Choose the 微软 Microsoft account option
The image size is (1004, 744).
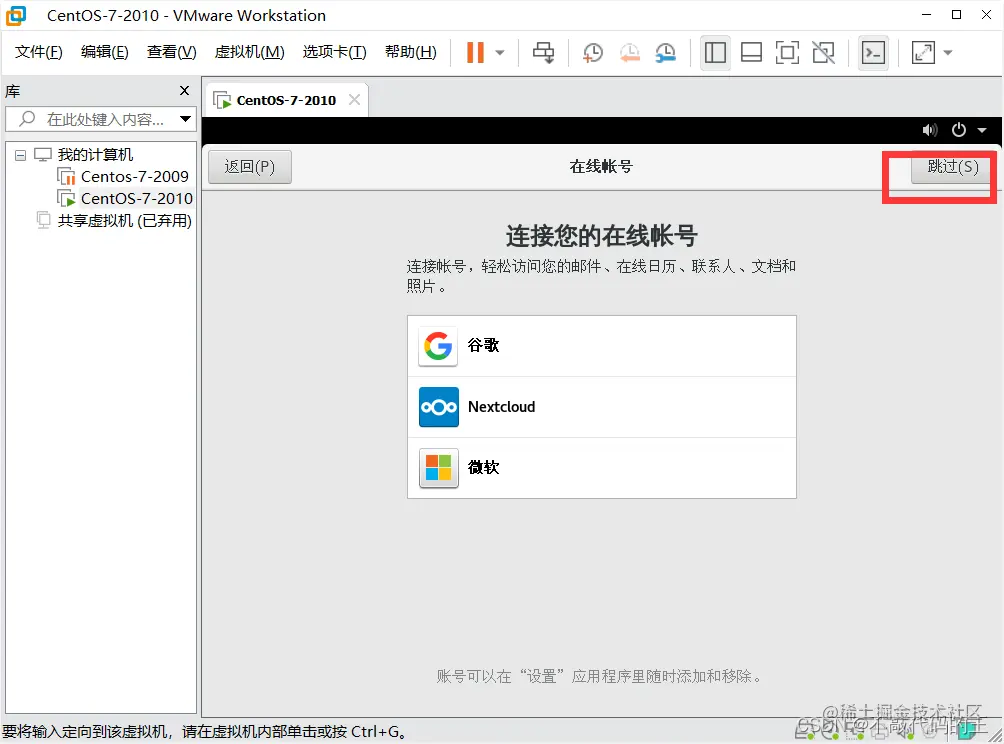pyautogui.click(x=602, y=468)
